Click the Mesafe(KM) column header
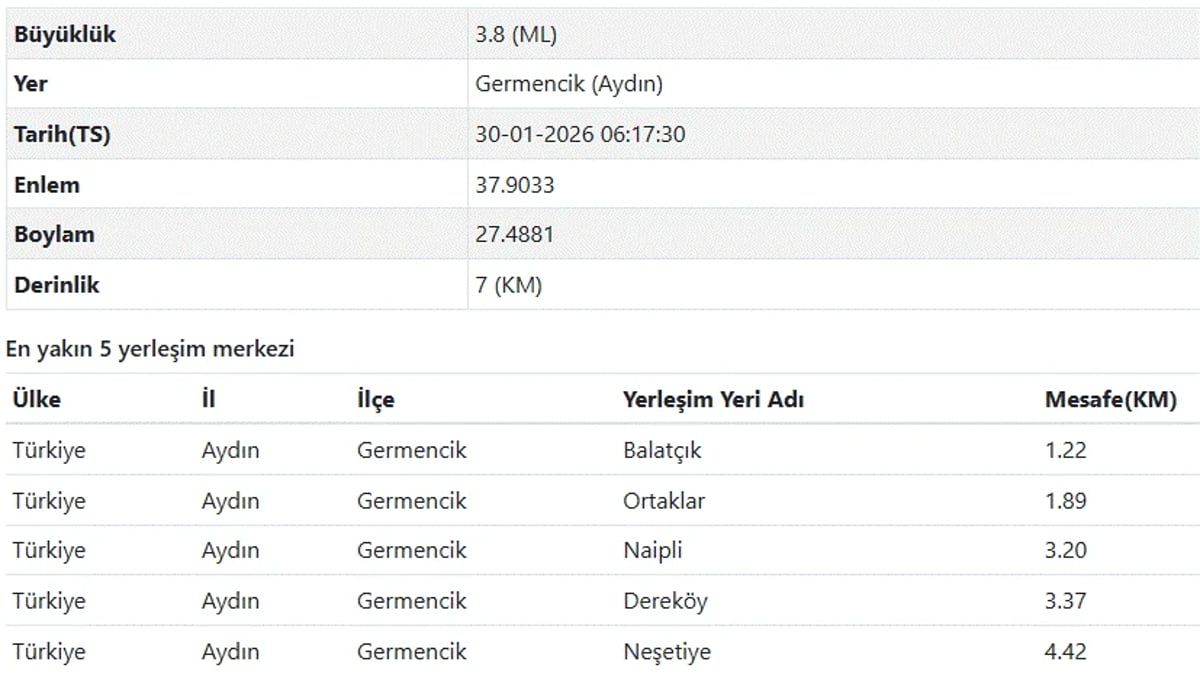The width and height of the screenshot is (1200, 697). [x=1110, y=400]
